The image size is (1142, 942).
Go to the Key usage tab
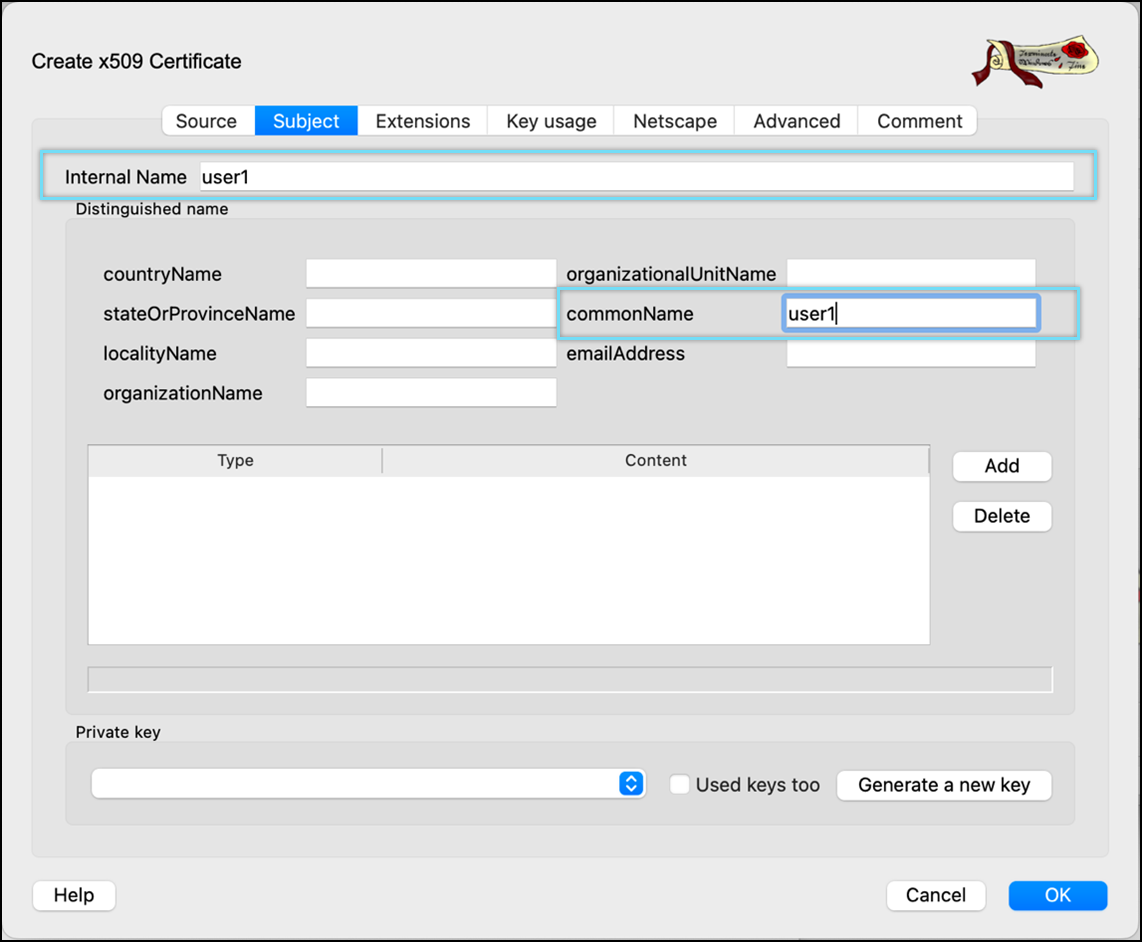point(551,121)
